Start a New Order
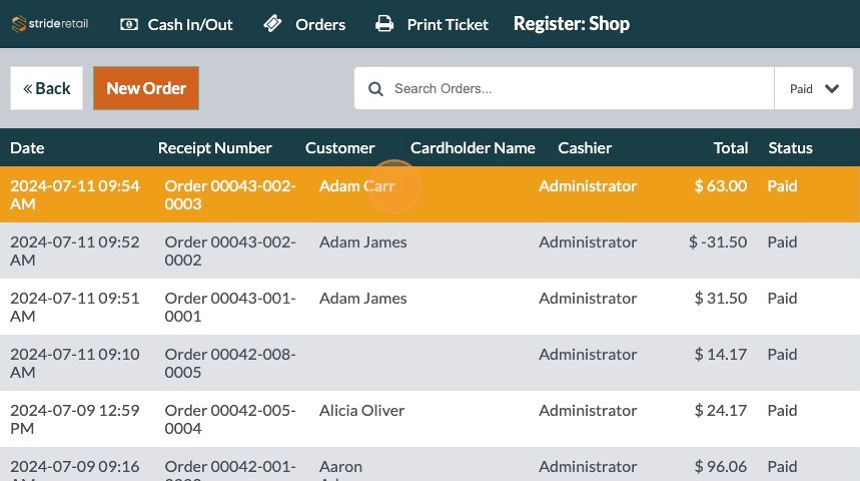 (146, 88)
